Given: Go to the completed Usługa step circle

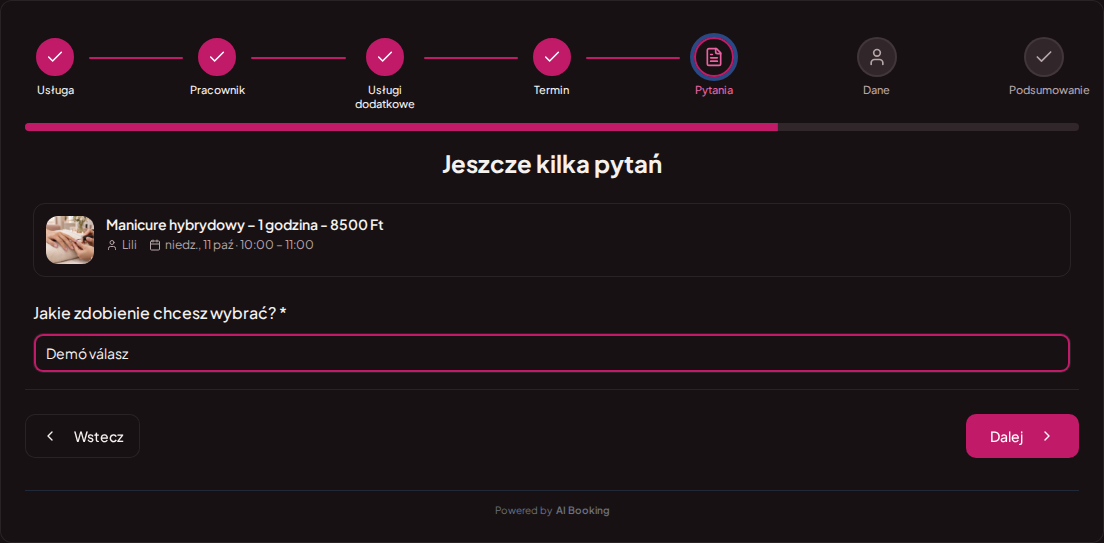Looking at the screenshot, I should 55,57.
